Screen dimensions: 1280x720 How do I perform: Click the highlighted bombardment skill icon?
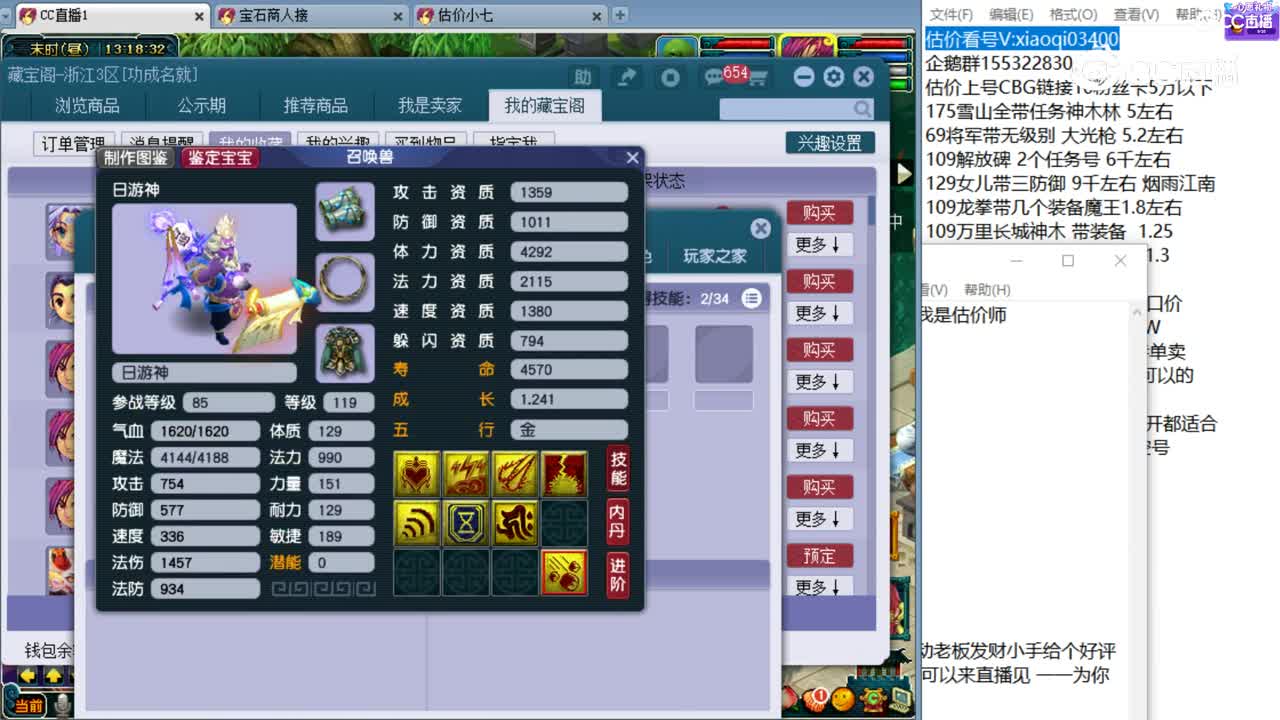coord(564,573)
